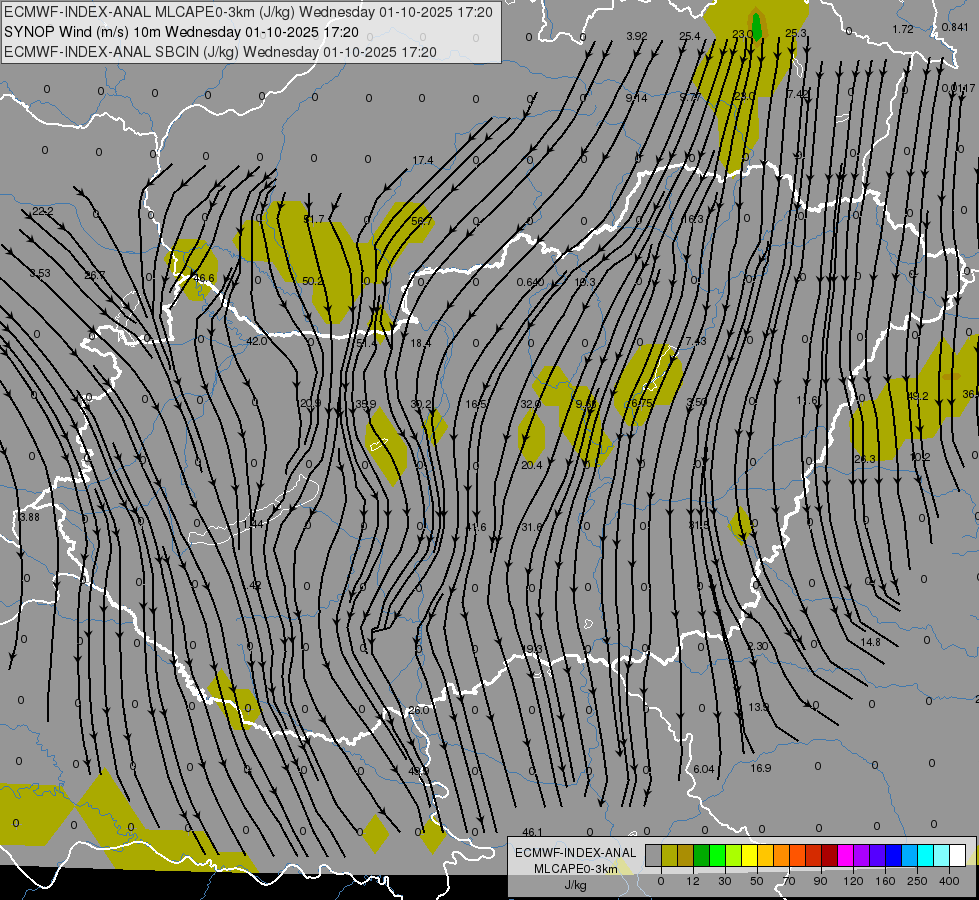Click the map value 7.43
979x900 pixels.
[x=696, y=341]
